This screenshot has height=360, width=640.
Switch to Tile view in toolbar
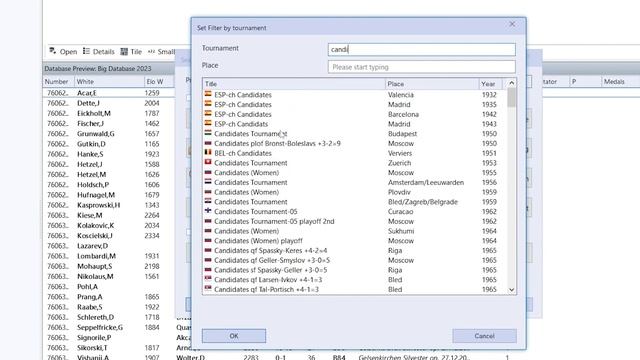[131, 51]
